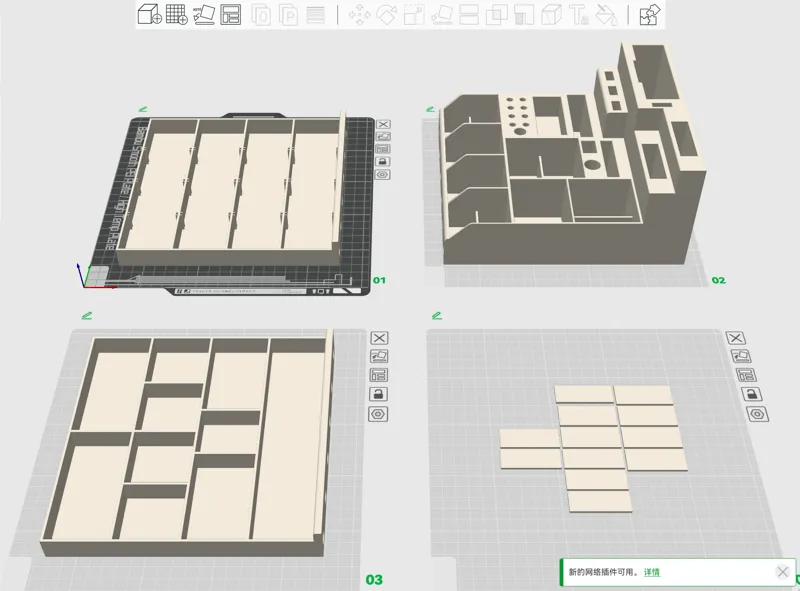Click the Add object cube icon
The image size is (800, 591).
(149, 14)
